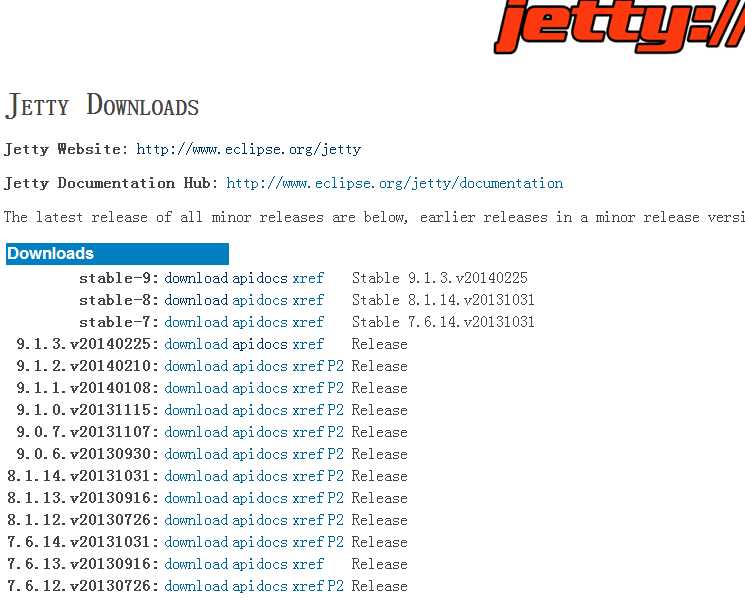The width and height of the screenshot is (745, 602).
Task: Open P2 link for 9.1.2.v20140210
Action: coord(335,366)
